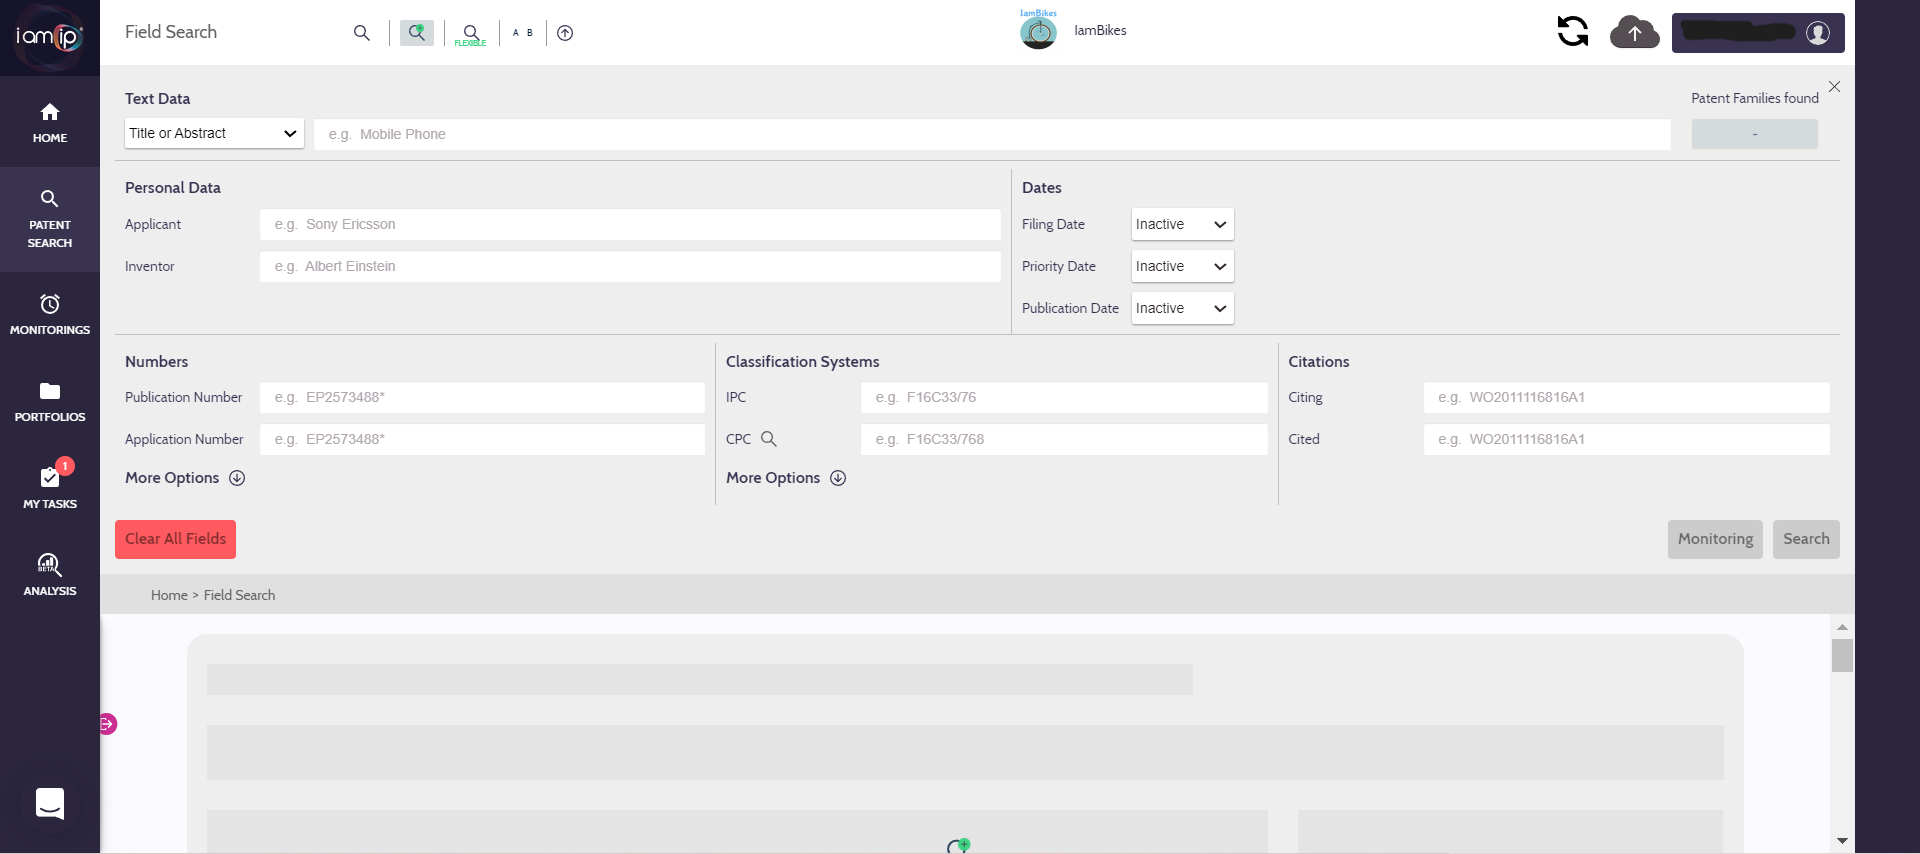Click the scrollbar down arrow in results

click(x=1842, y=841)
